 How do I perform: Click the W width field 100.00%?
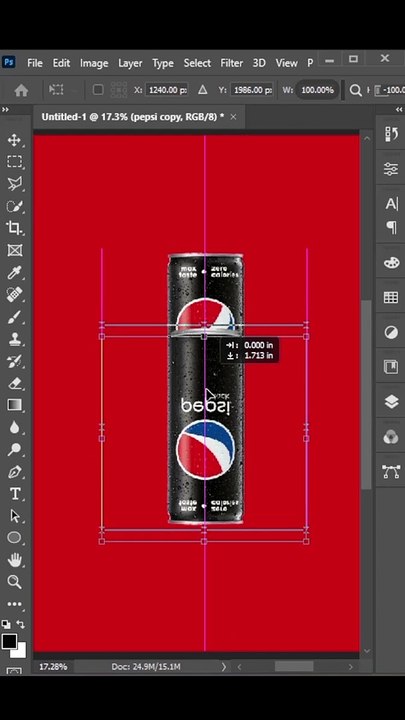pyautogui.click(x=317, y=90)
